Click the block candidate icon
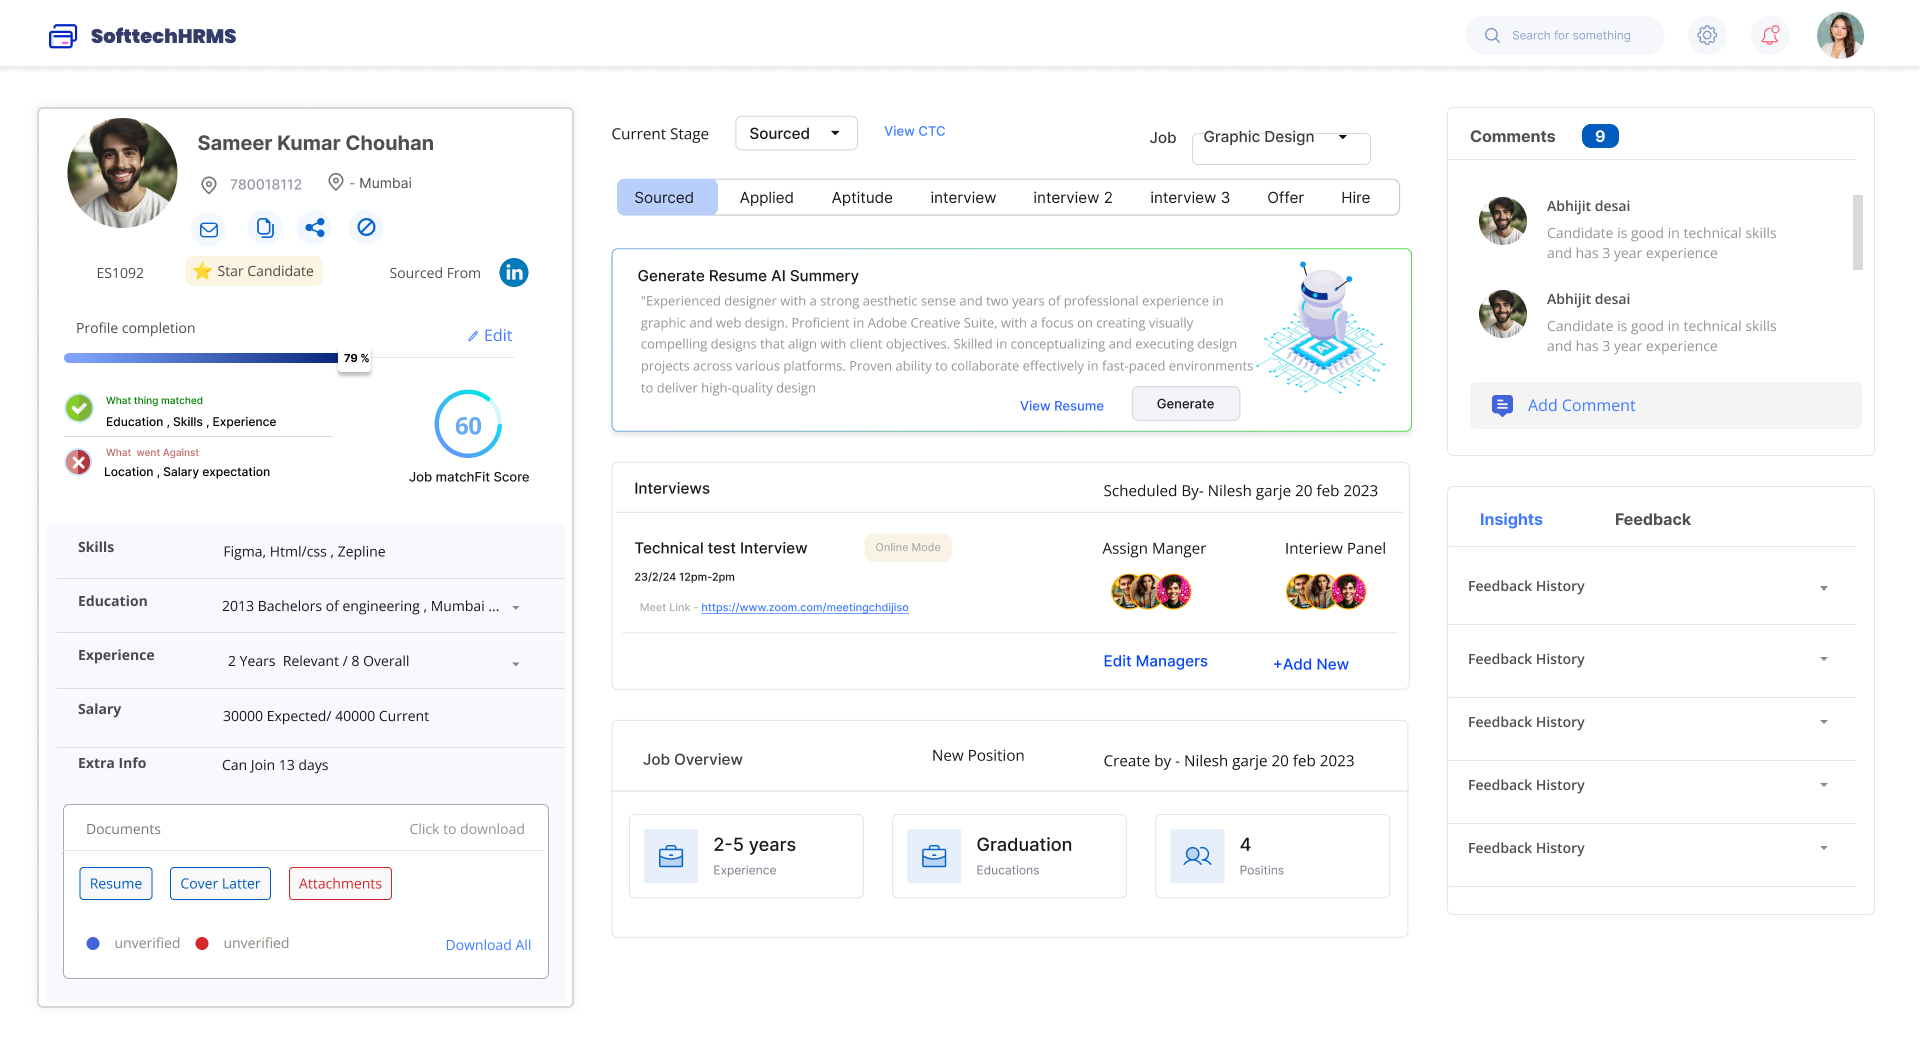The image size is (1920, 1043). pos(367,228)
